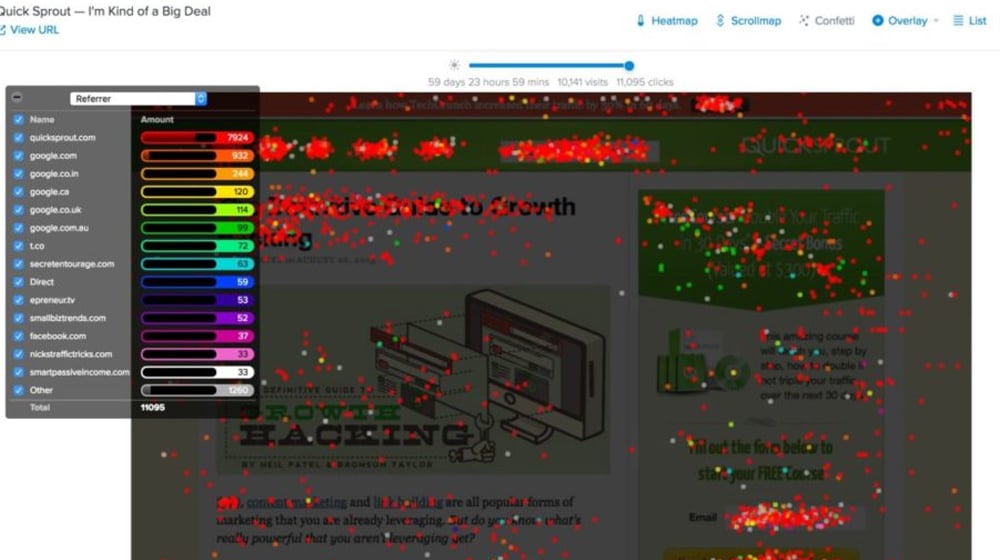Switch to Confetti view
The image size is (1000, 560).
tap(827, 20)
